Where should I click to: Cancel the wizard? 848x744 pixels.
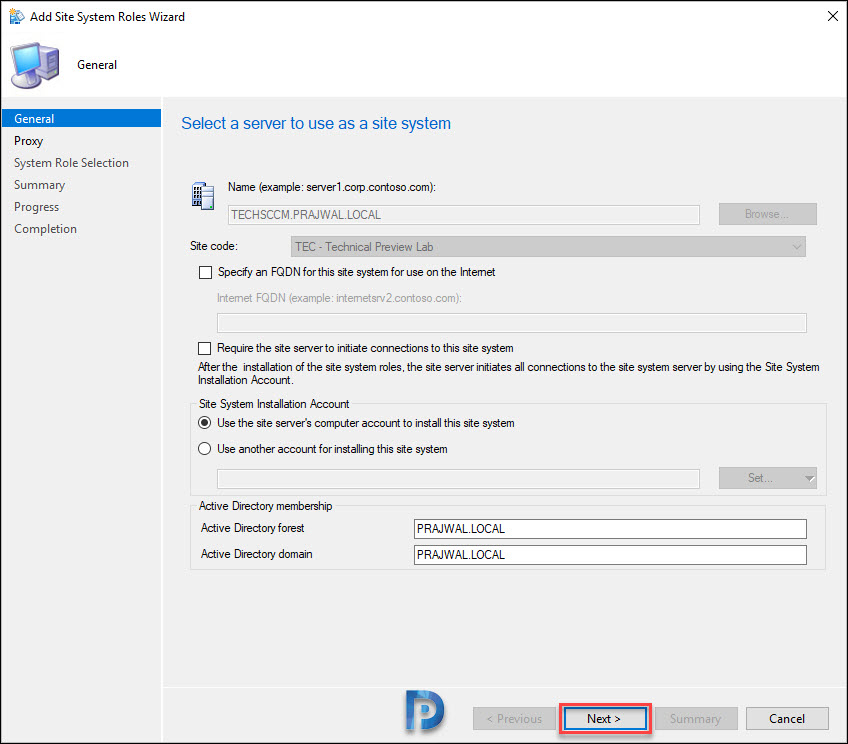(x=787, y=719)
